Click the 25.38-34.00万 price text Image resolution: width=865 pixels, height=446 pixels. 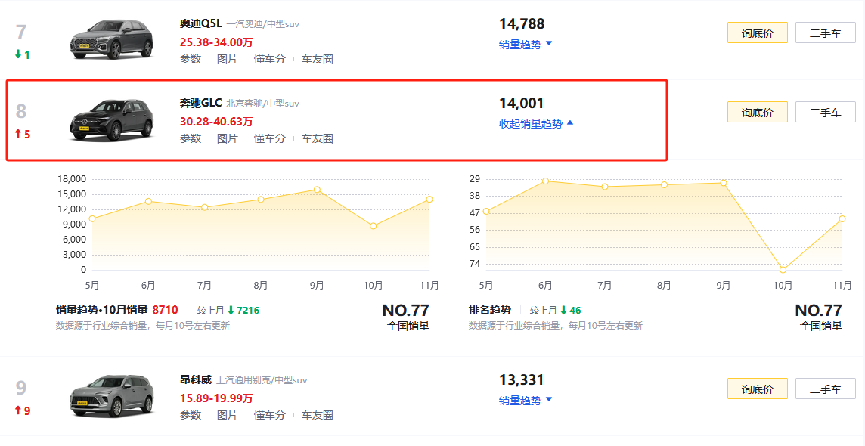(216, 42)
